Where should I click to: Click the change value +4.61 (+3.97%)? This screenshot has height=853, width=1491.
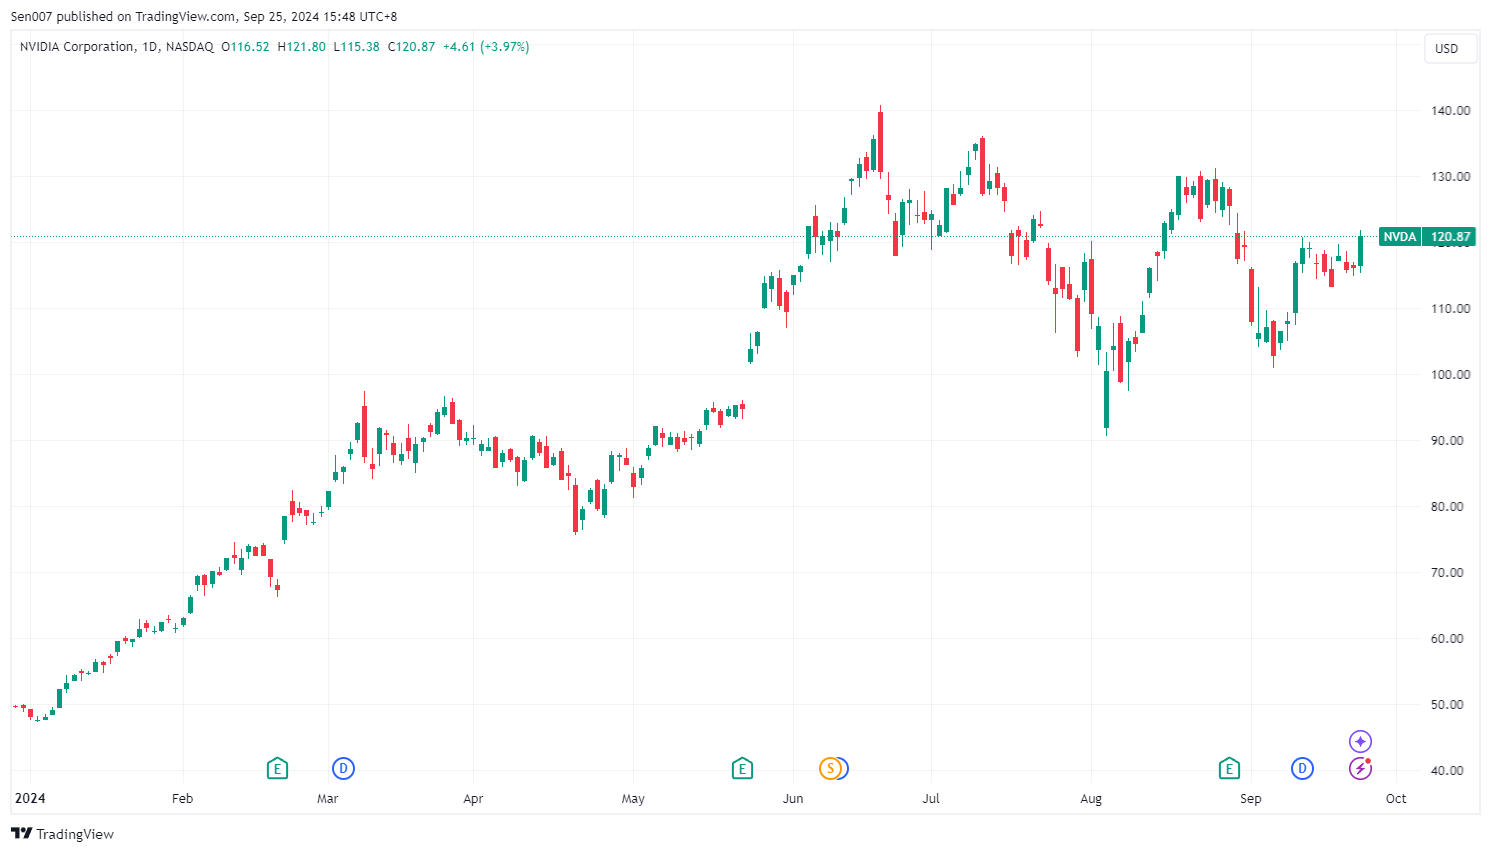tap(486, 47)
